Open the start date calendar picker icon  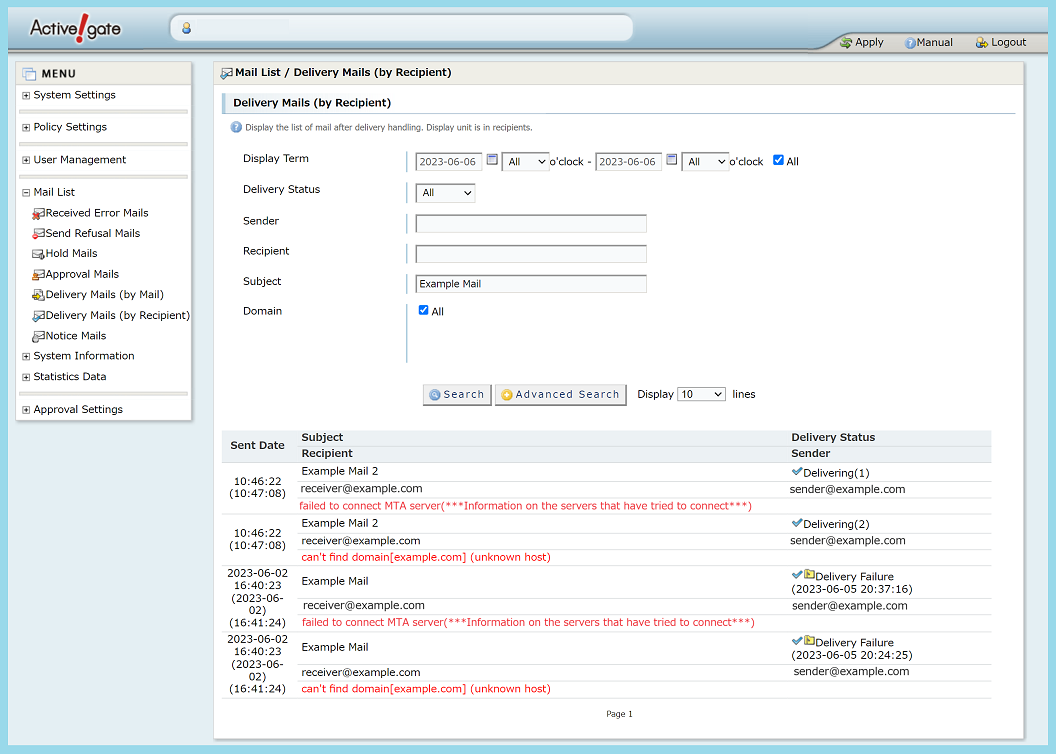pyautogui.click(x=492, y=160)
